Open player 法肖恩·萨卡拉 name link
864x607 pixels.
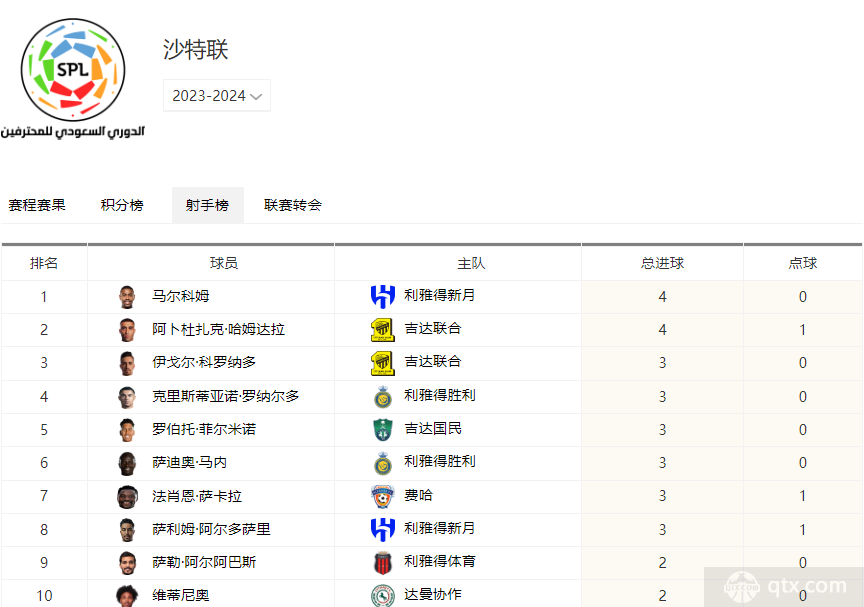tap(197, 496)
